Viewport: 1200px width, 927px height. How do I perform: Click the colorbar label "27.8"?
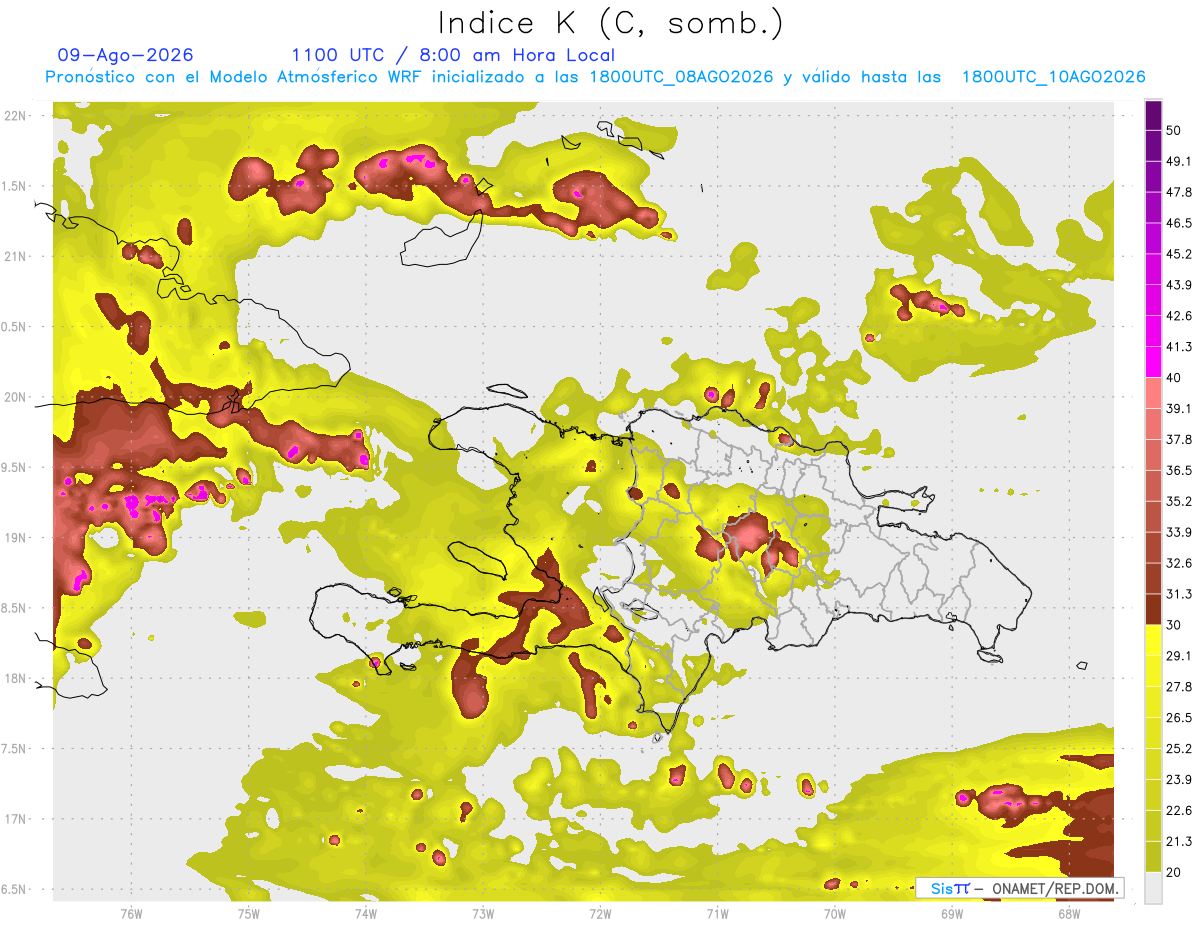pos(1179,687)
